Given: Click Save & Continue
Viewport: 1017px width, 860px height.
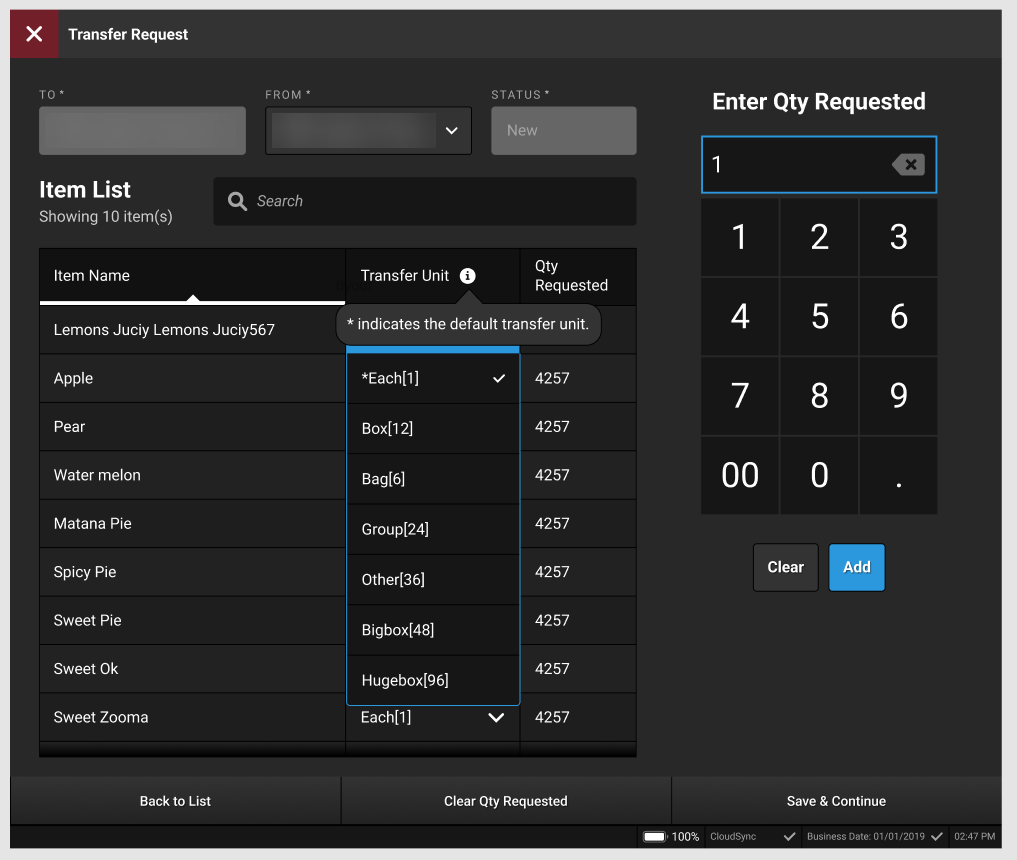Looking at the screenshot, I should tap(836, 801).
